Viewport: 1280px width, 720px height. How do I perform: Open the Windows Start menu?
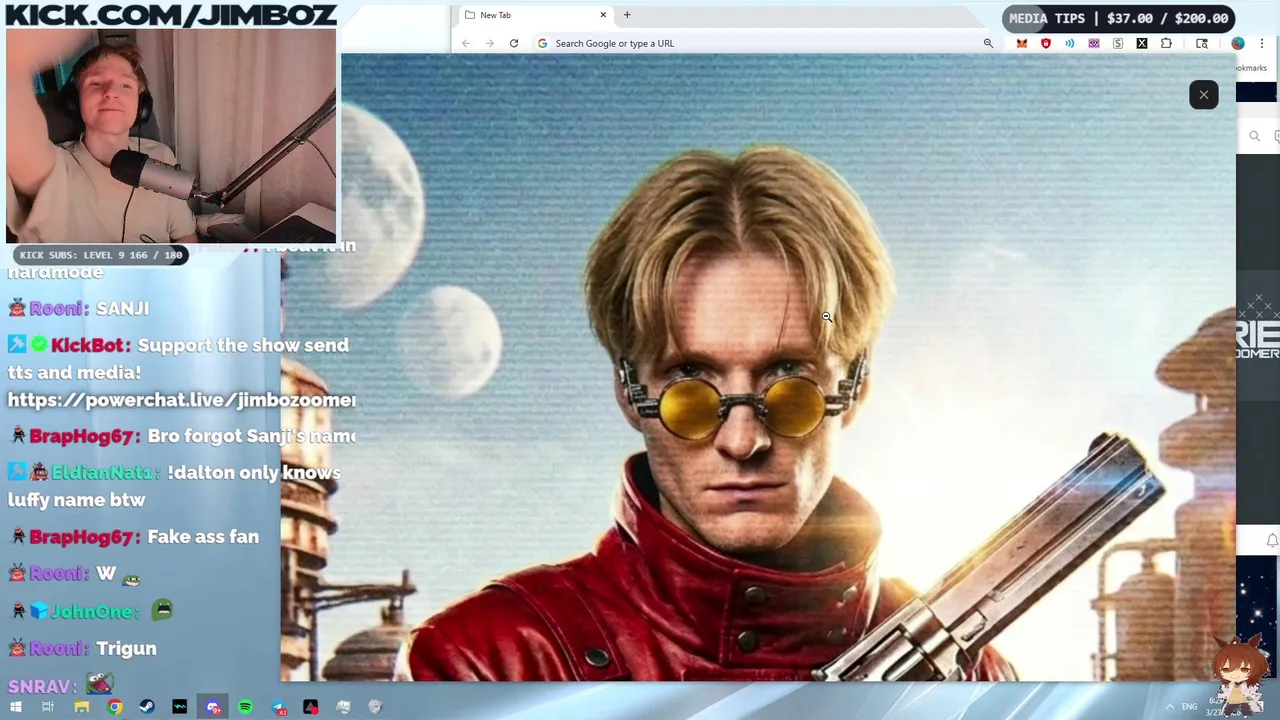pos(15,707)
